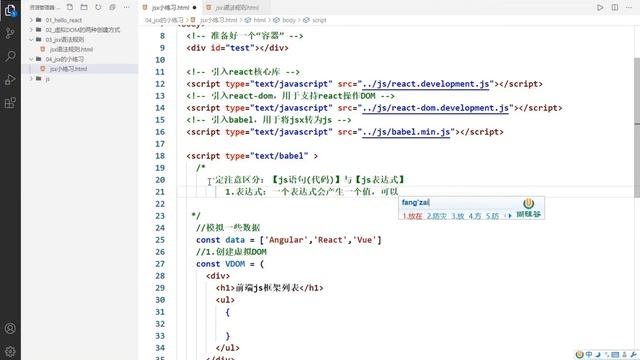Click "text/babel" on line 18
The width and height of the screenshot is (640, 360).
tap(279, 156)
